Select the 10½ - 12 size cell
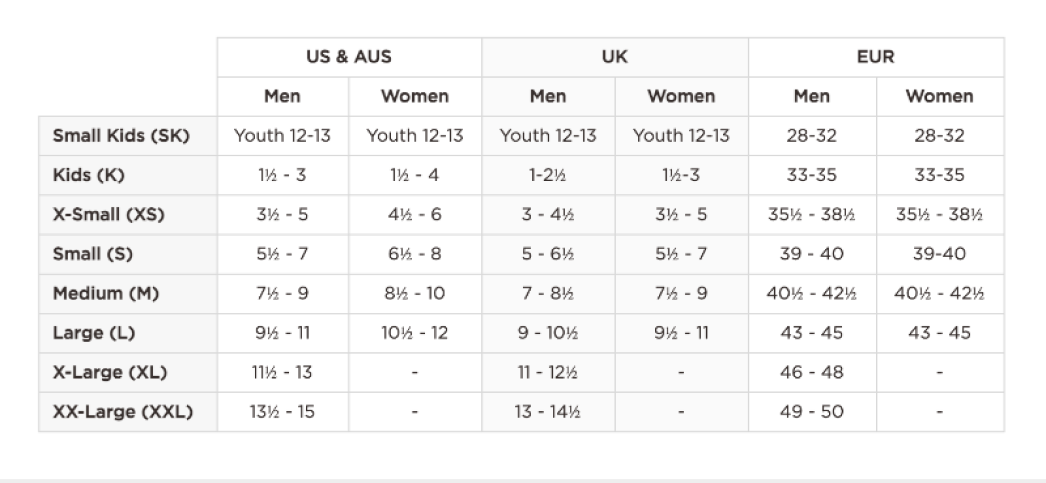 click(x=415, y=333)
